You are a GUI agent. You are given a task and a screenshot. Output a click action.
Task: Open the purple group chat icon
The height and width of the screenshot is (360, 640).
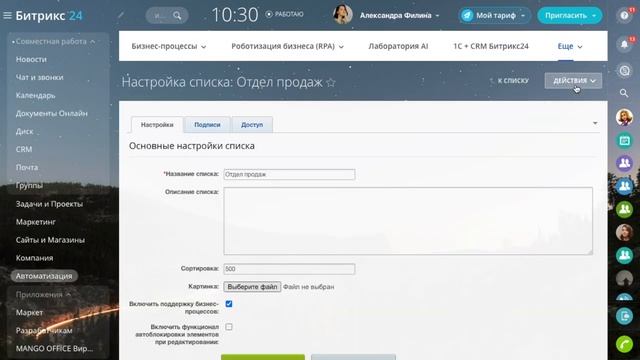(x=624, y=163)
